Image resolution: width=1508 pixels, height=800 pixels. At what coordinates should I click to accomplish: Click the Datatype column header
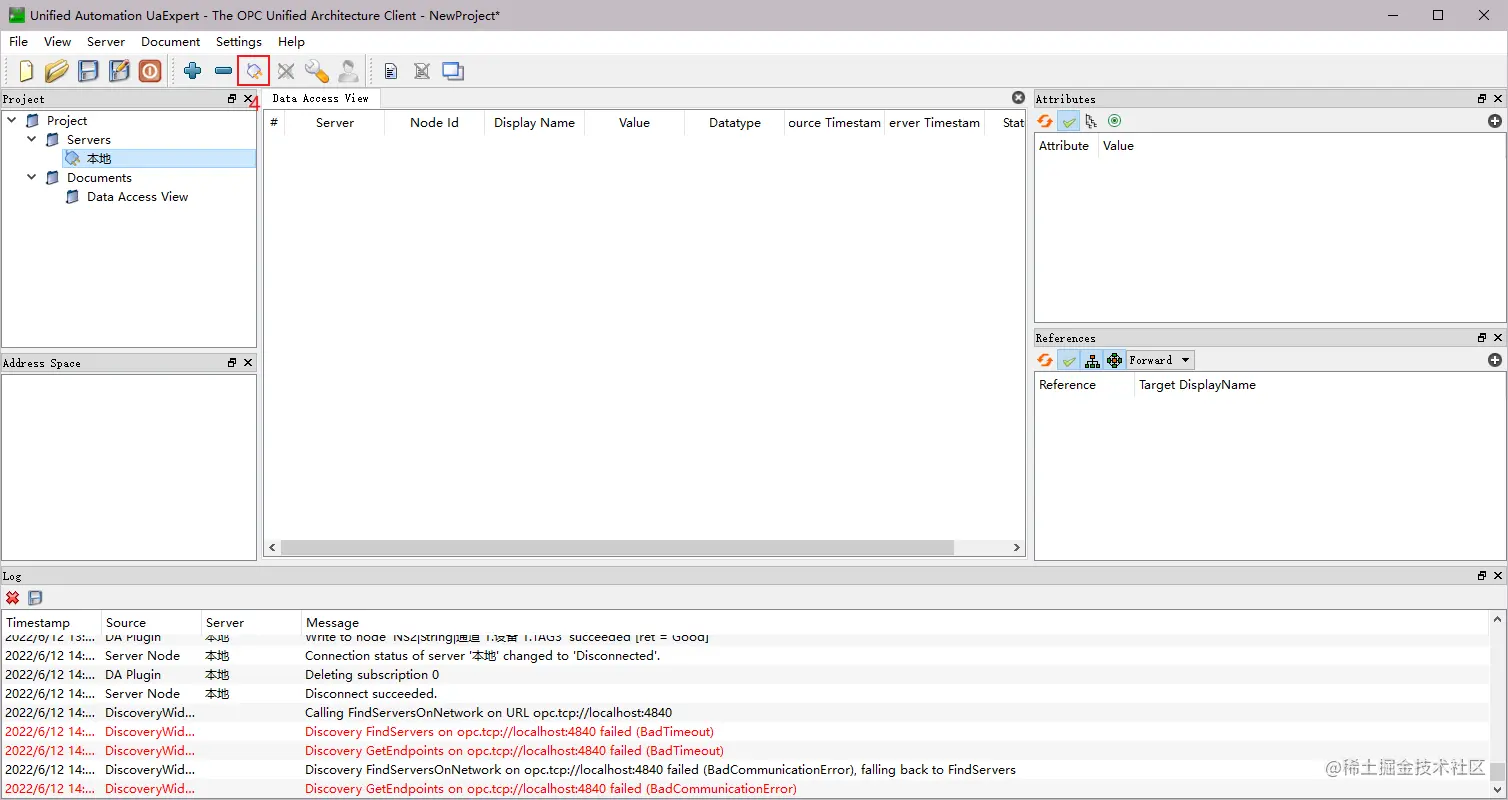pos(735,123)
